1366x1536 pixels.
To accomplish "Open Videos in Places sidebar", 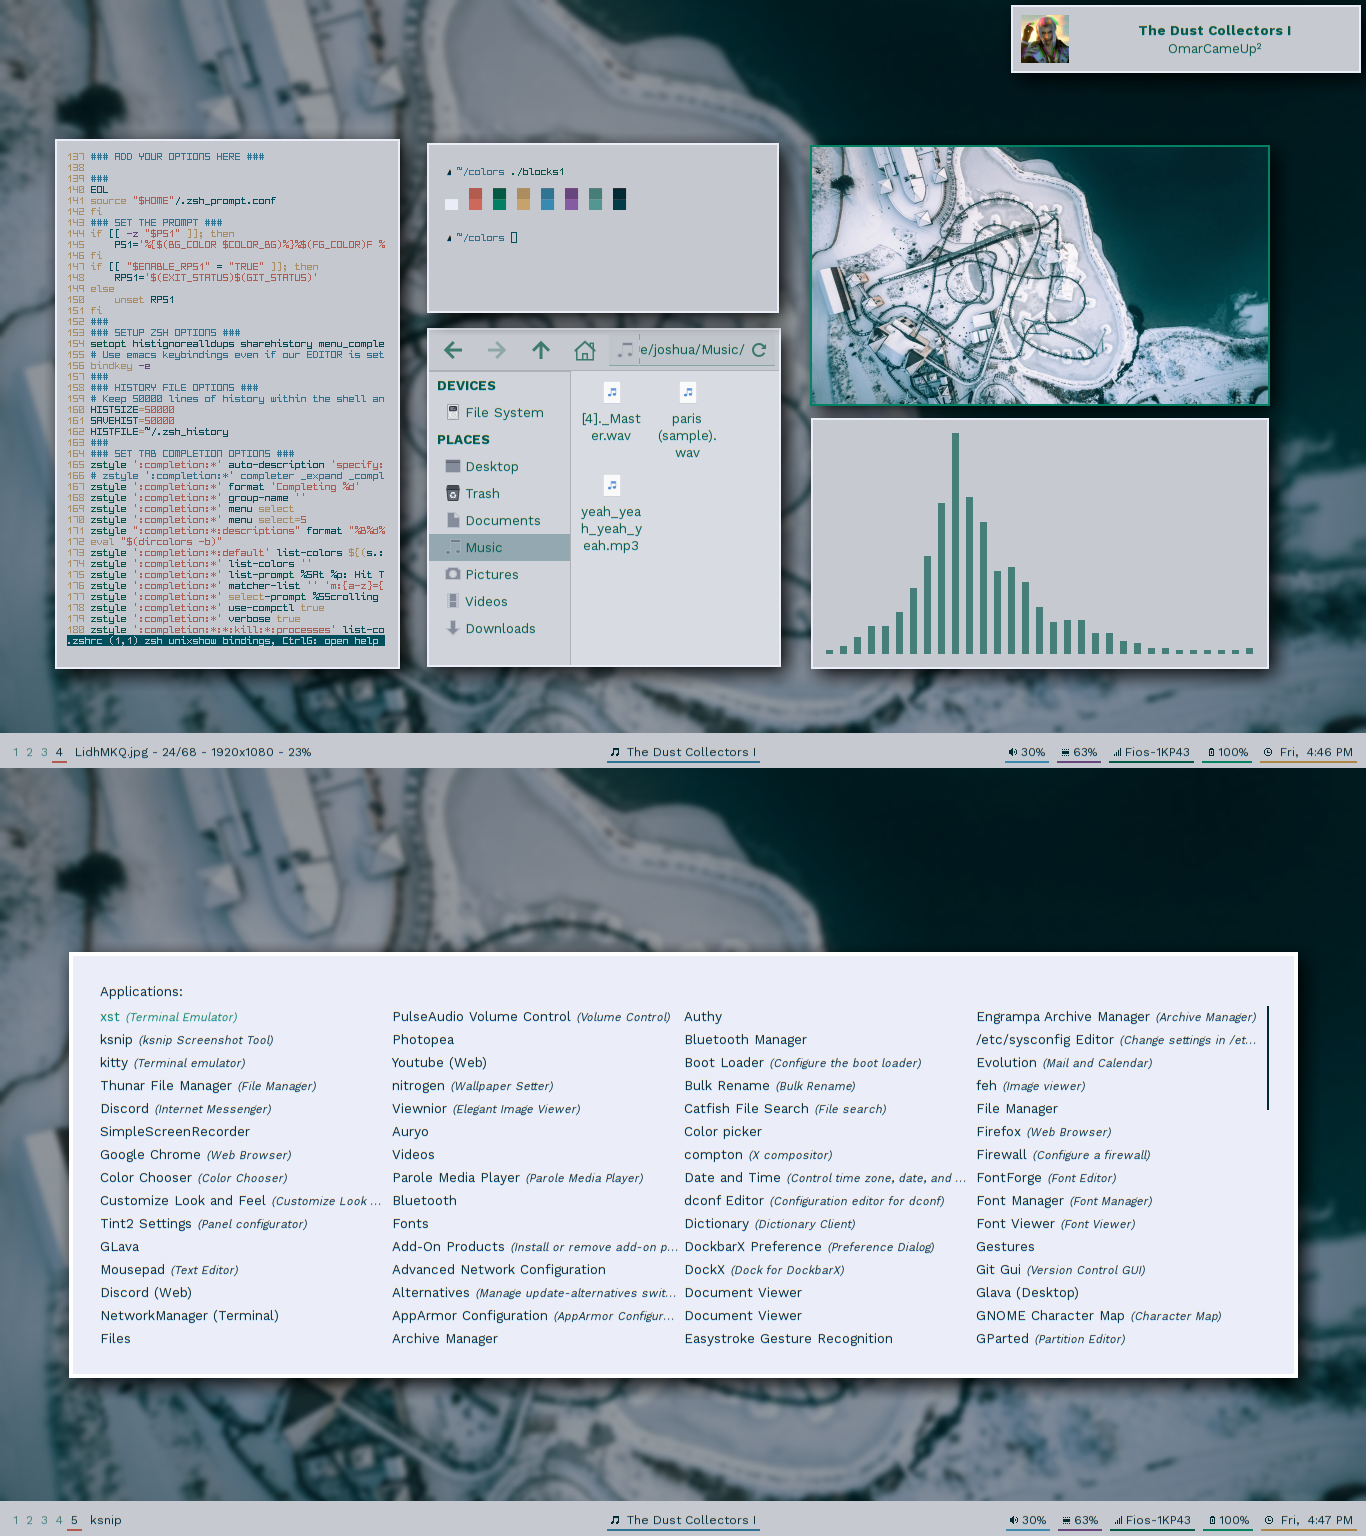I will click(499, 601).
